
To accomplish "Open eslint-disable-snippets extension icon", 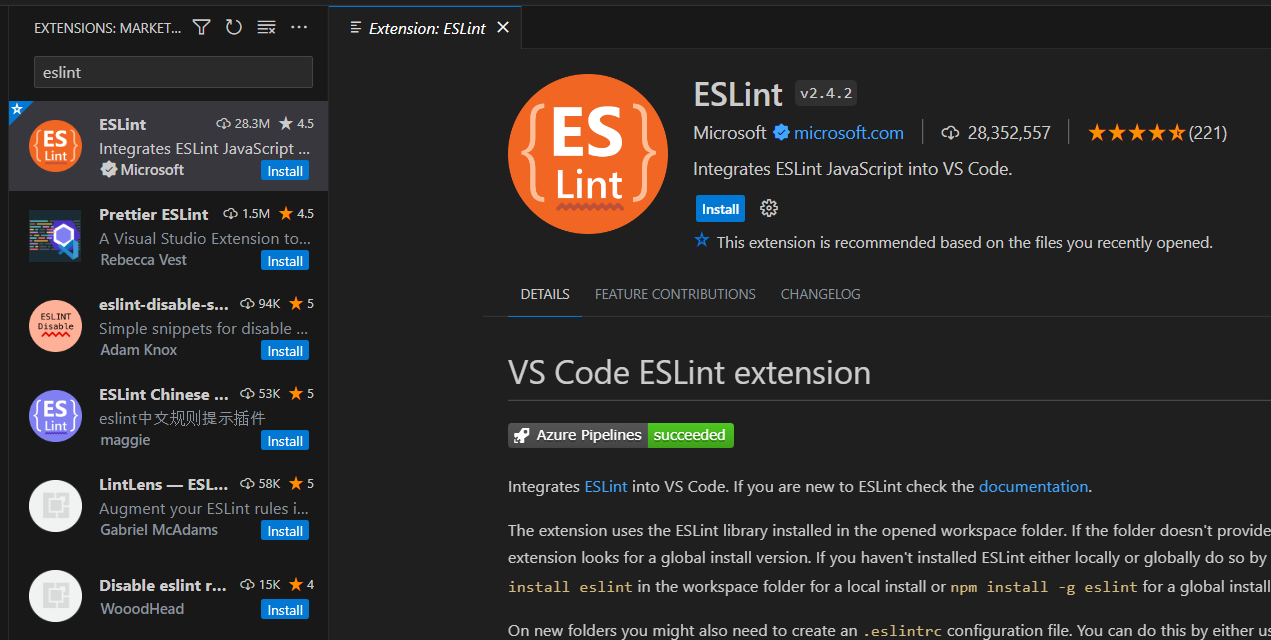I will [56, 326].
